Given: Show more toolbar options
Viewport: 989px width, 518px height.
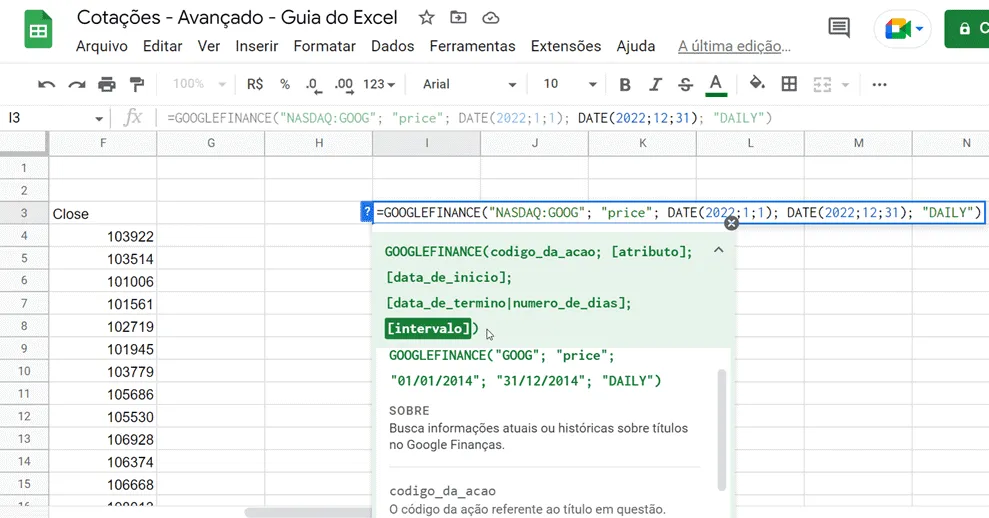Looking at the screenshot, I should point(879,85).
